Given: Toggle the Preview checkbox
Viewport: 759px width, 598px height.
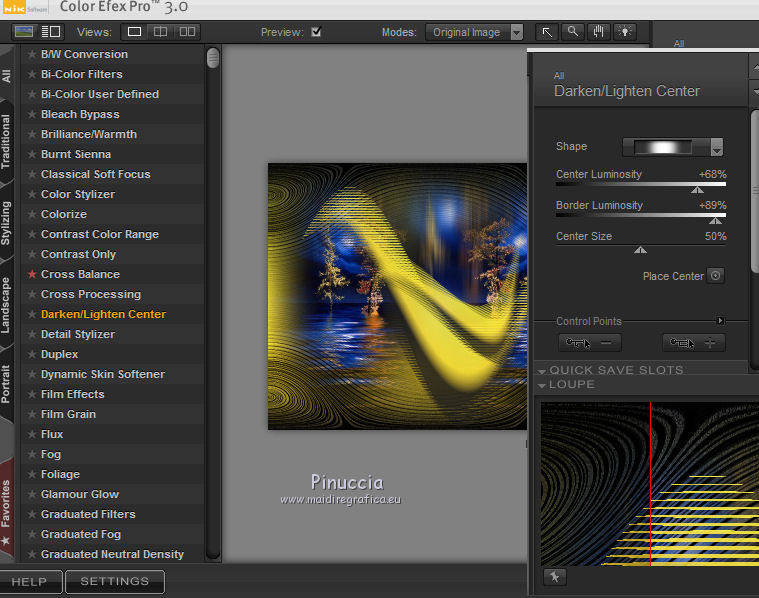Looking at the screenshot, I should [x=316, y=32].
